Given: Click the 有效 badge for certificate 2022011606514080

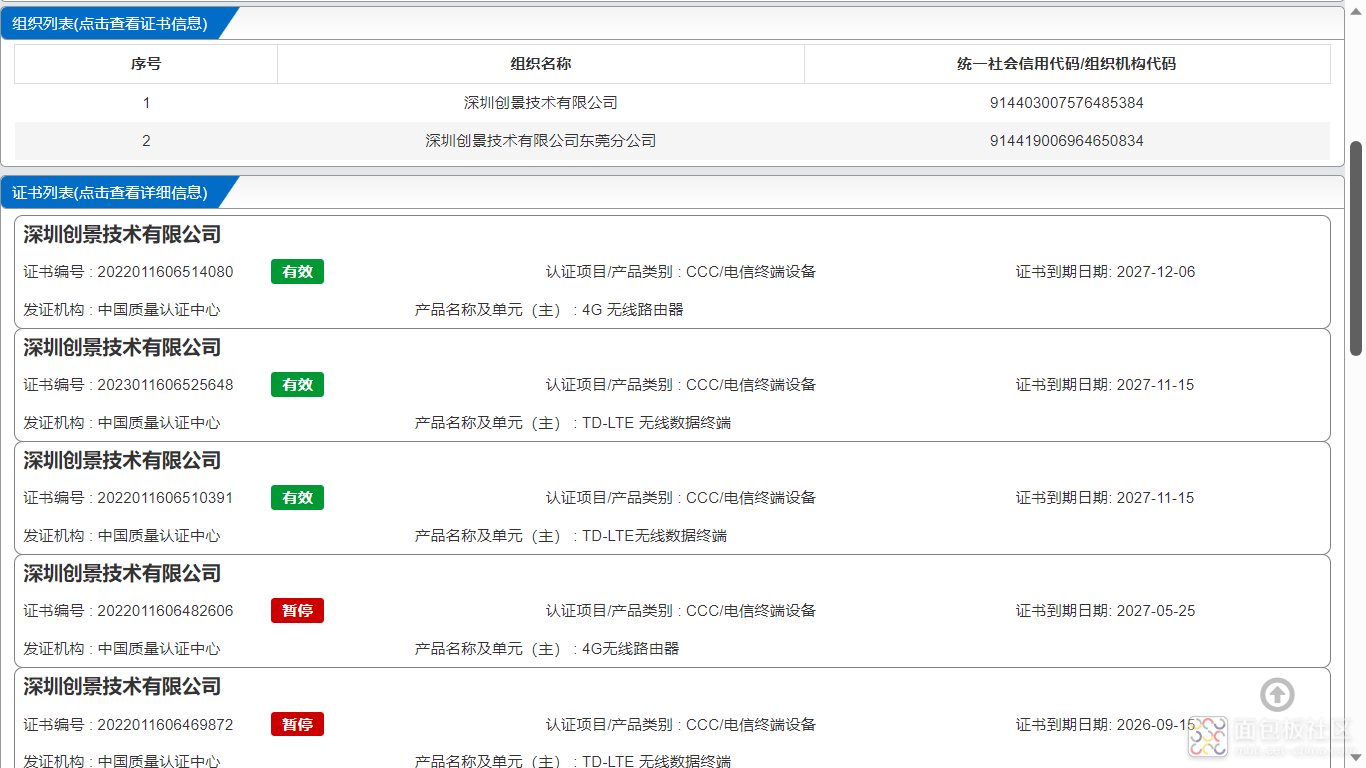Looking at the screenshot, I should [x=297, y=272].
